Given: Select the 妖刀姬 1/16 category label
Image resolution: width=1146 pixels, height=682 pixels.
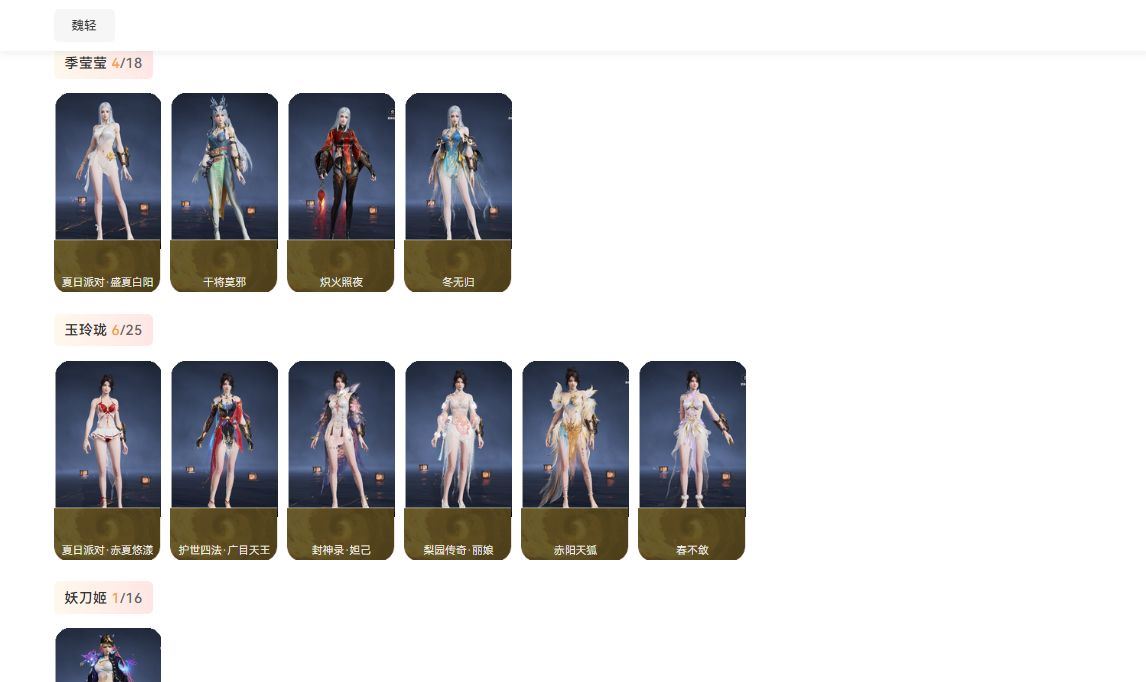Looking at the screenshot, I should (x=103, y=597).
